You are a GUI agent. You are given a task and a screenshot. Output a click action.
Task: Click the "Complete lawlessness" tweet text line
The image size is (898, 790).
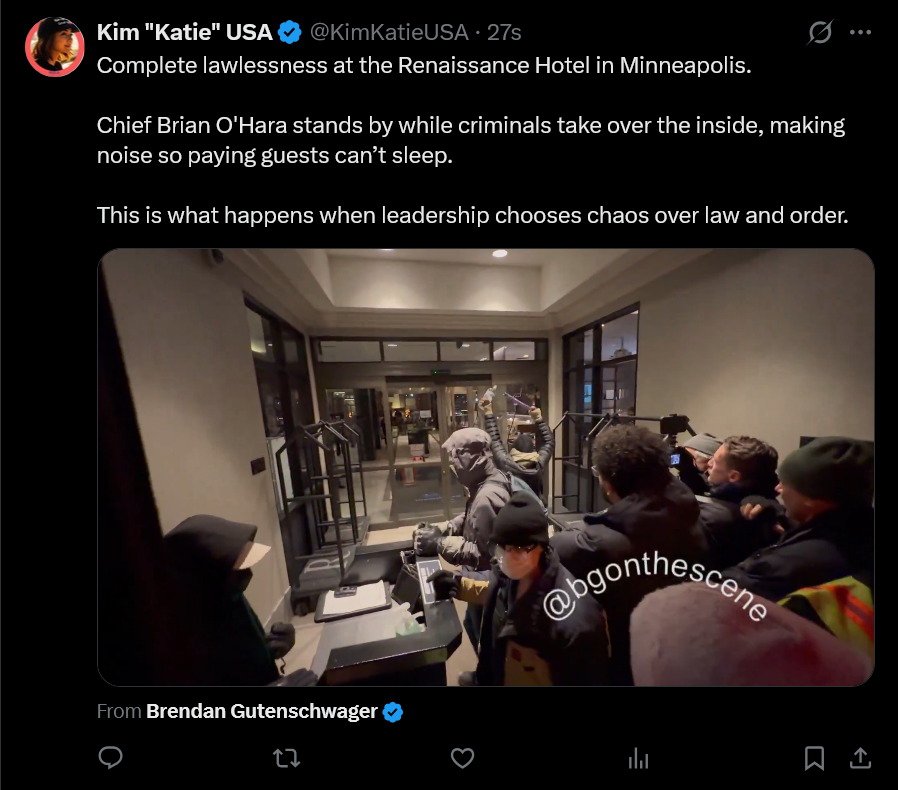point(424,65)
